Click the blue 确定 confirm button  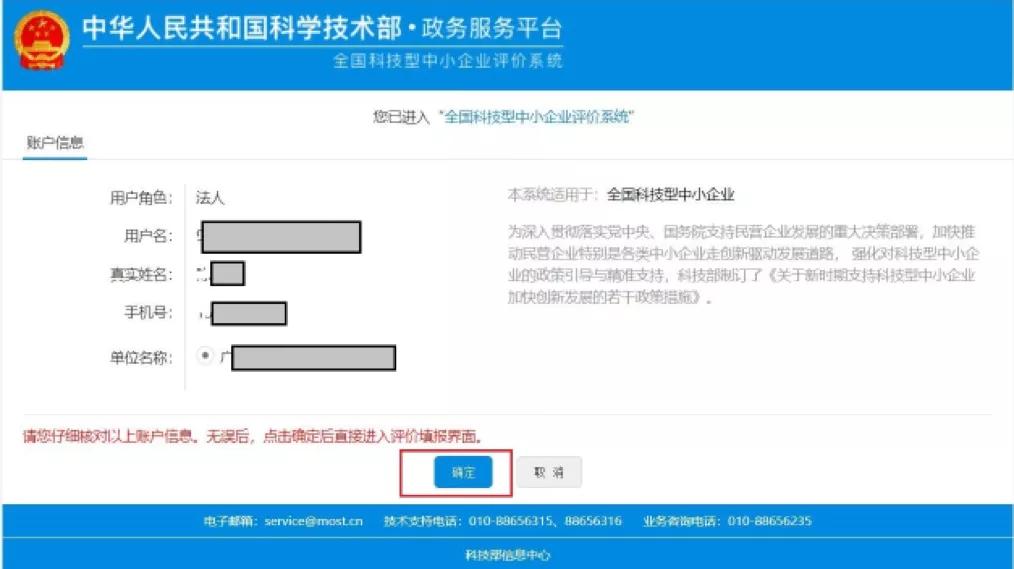[463, 472]
